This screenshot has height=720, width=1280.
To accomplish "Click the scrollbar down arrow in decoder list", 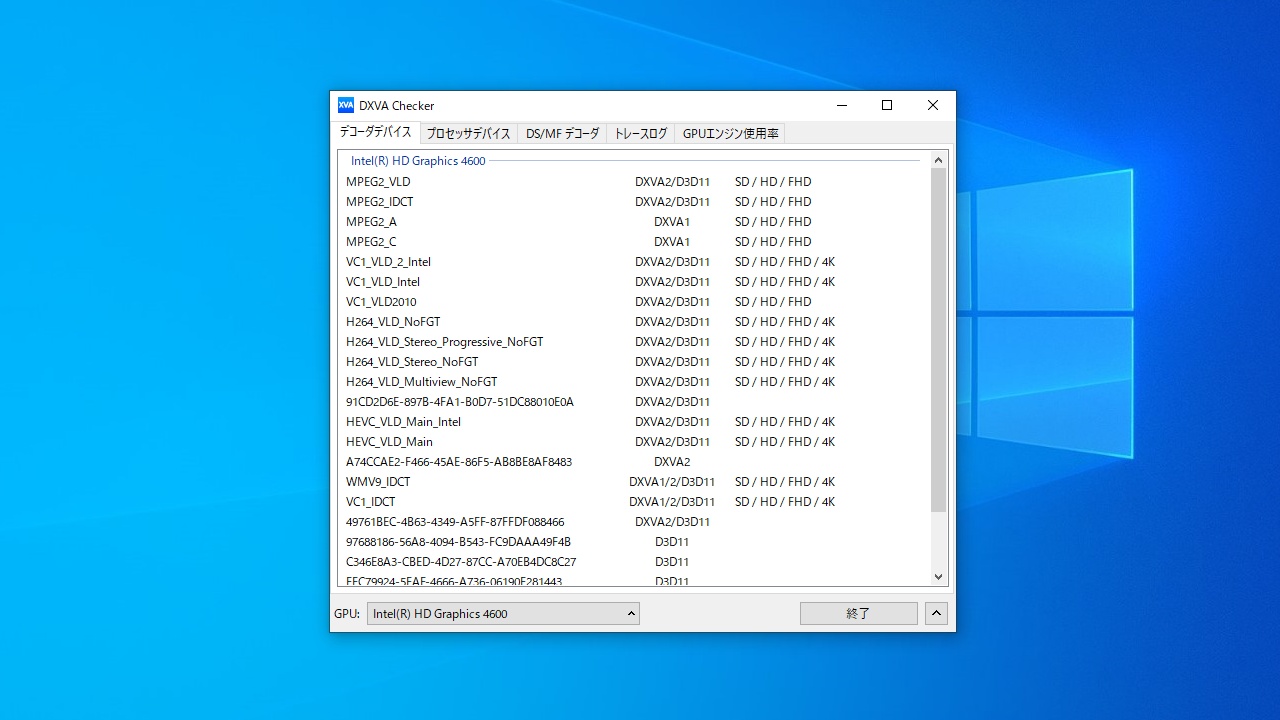I will [x=938, y=576].
